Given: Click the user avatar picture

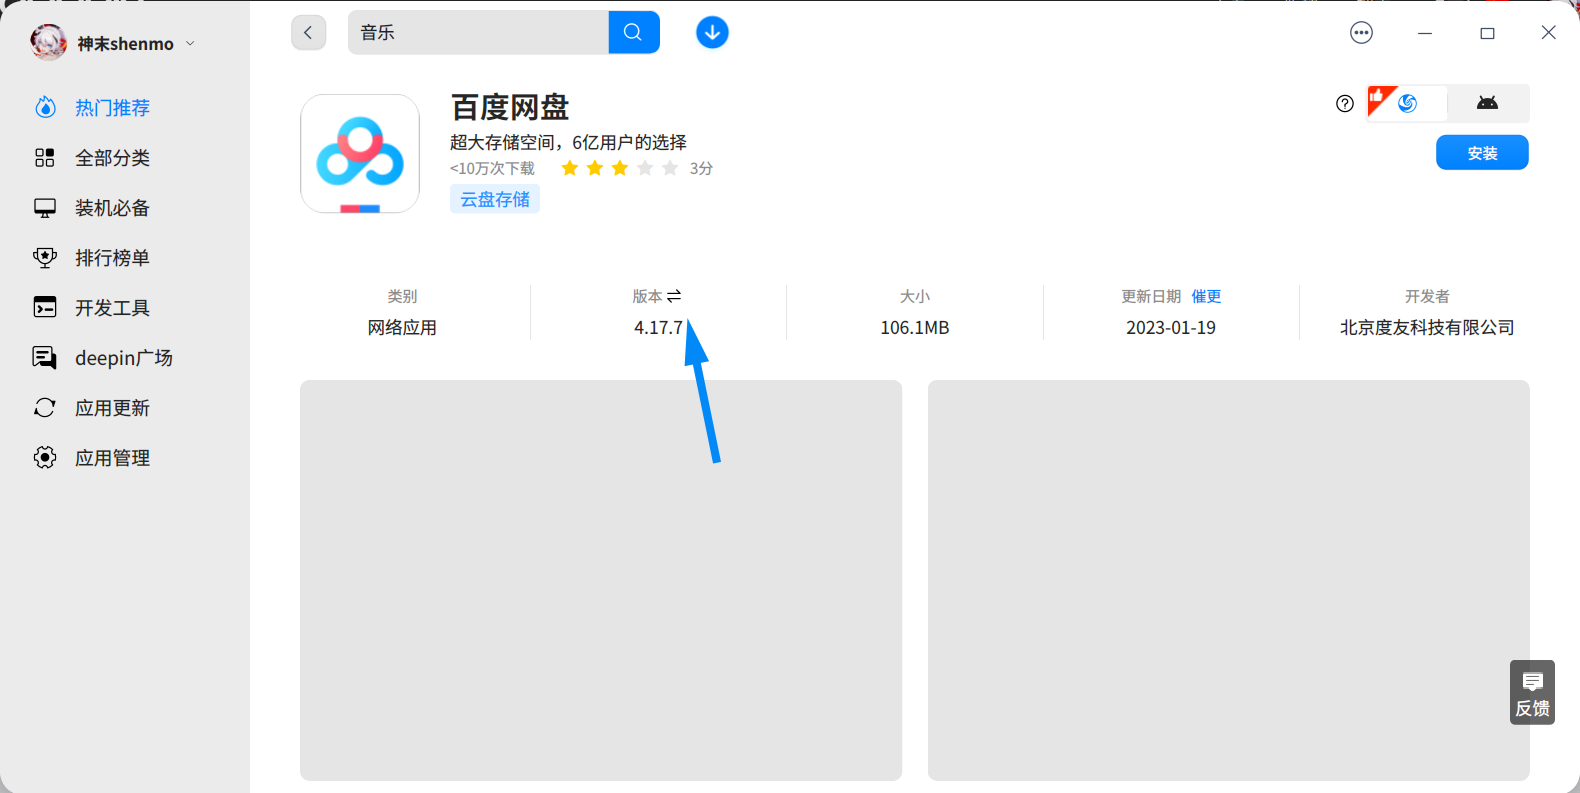Looking at the screenshot, I should coord(48,43).
